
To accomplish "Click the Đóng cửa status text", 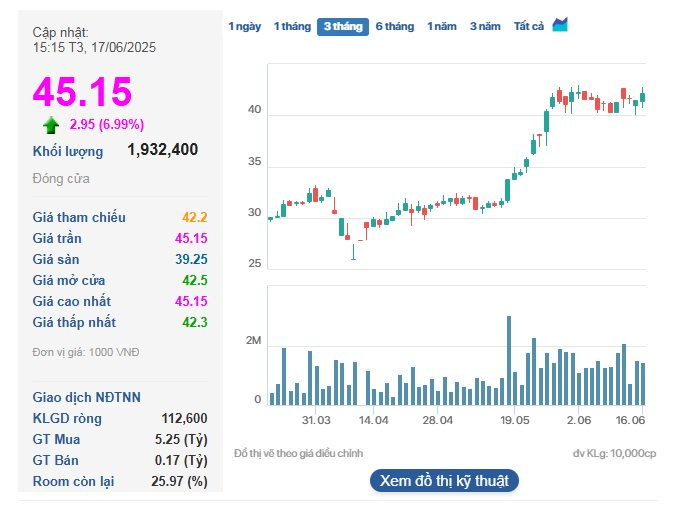I will tap(61, 179).
